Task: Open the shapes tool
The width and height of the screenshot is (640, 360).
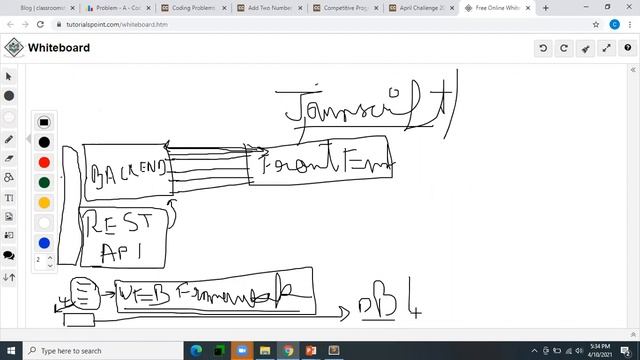Action: [9, 178]
